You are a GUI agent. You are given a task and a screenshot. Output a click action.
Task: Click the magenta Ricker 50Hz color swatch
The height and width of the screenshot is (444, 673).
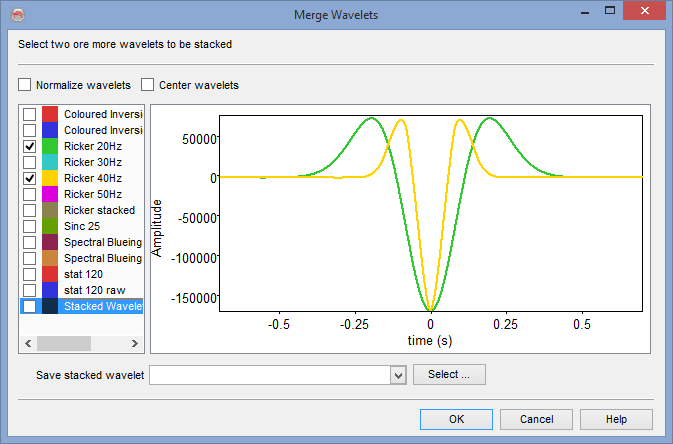(x=49, y=194)
